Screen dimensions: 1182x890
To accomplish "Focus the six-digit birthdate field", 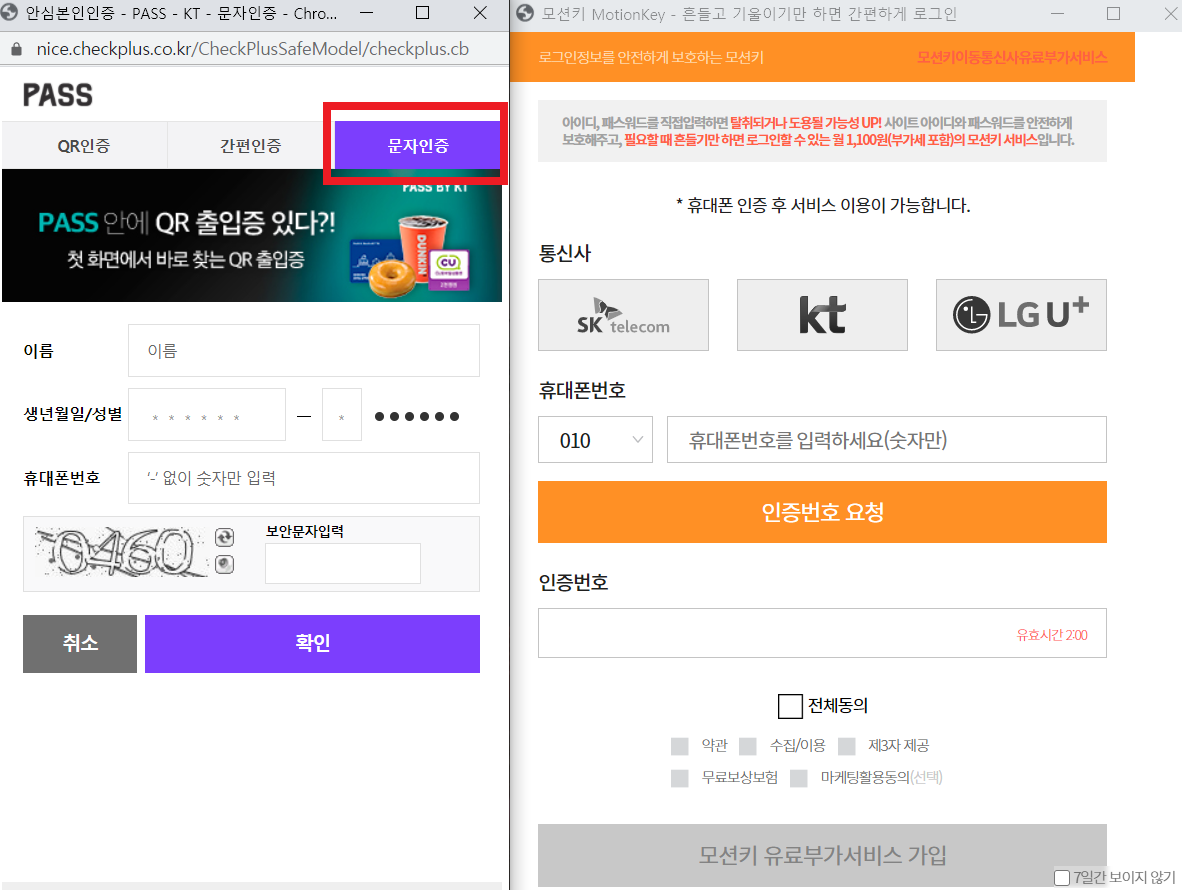I will 207,414.
